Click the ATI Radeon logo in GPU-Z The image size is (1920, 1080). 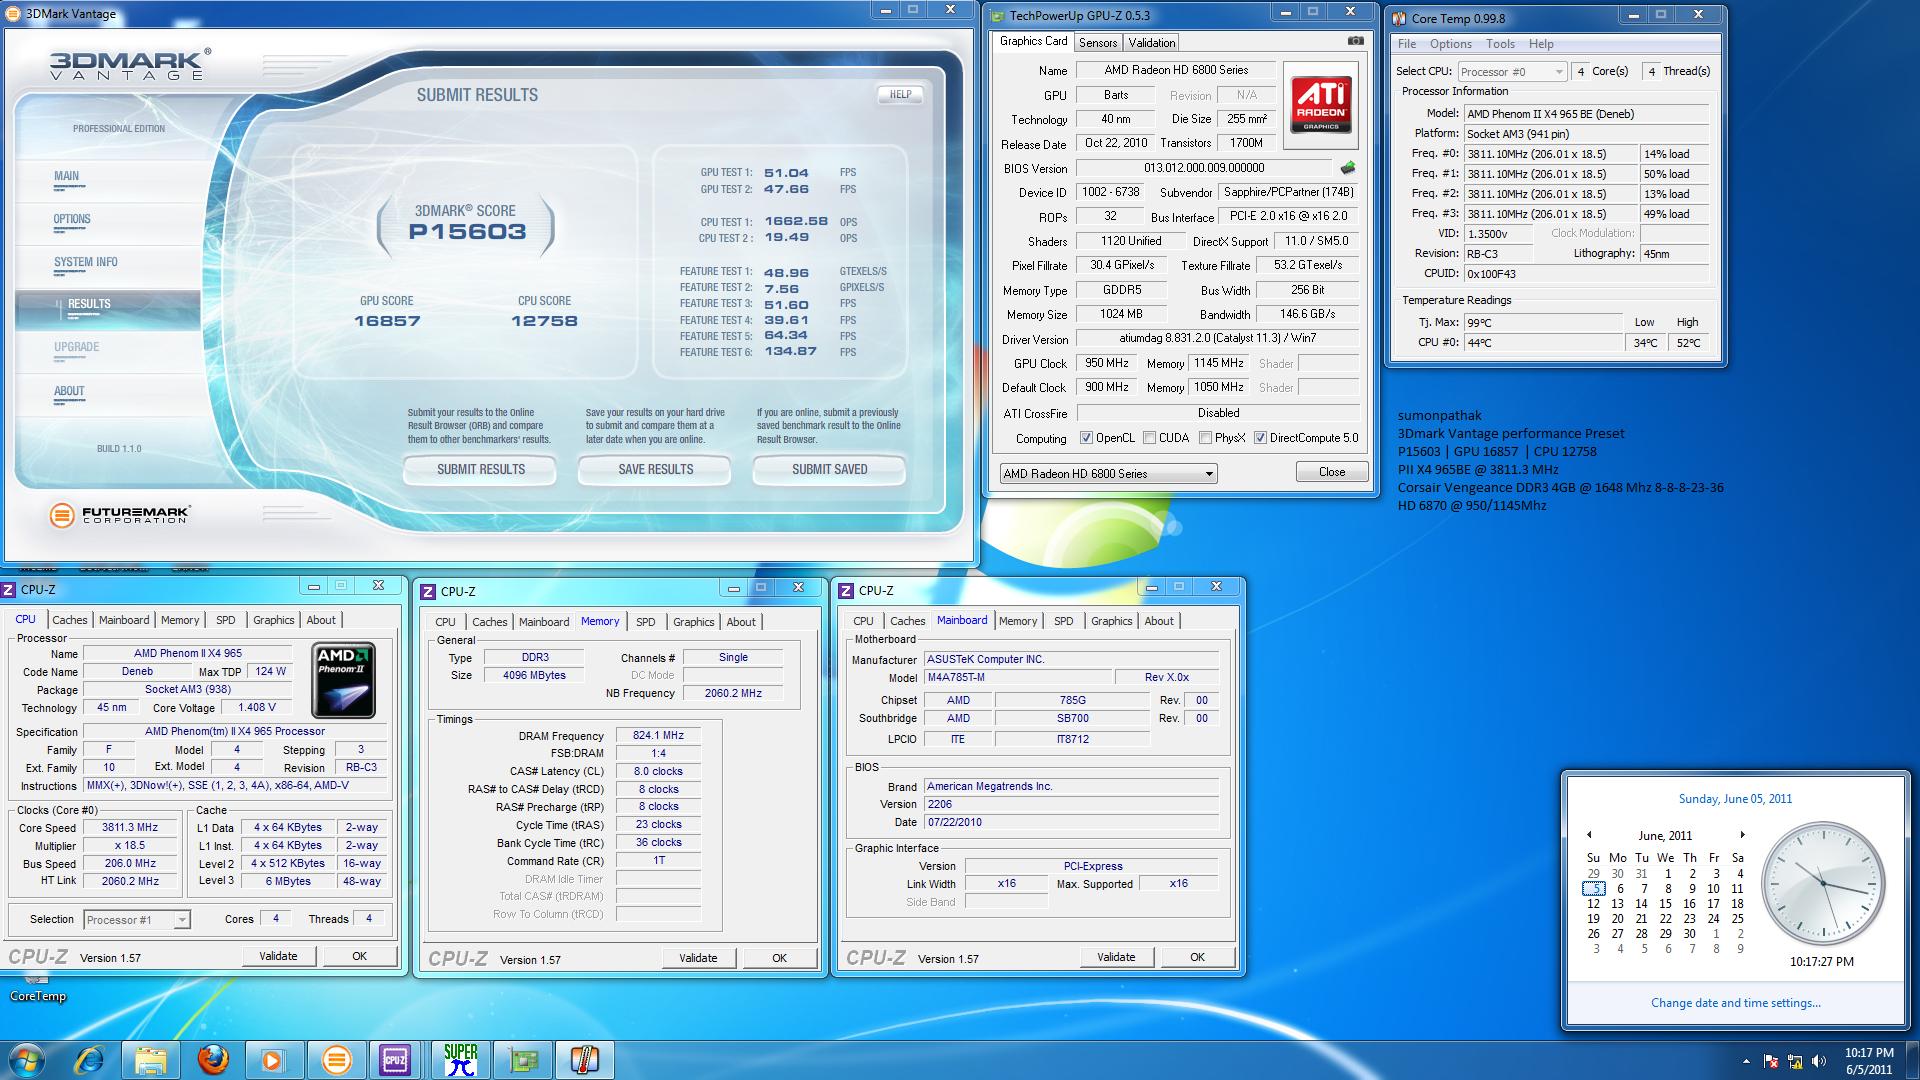pyautogui.click(x=1321, y=104)
